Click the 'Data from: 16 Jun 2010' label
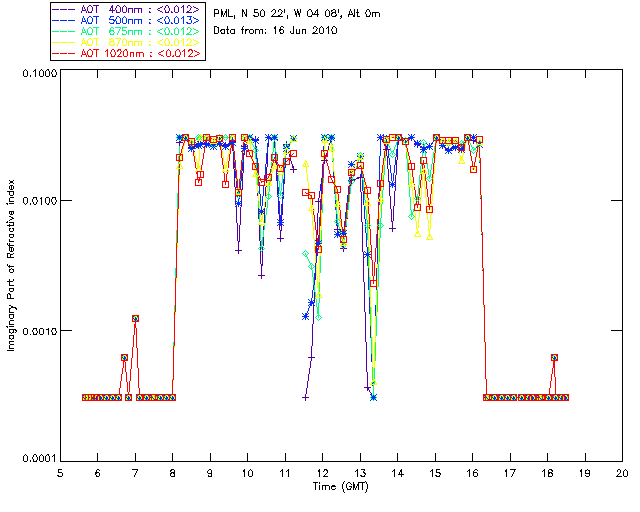The width and height of the screenshot is (640, 512). click(276, 31)
